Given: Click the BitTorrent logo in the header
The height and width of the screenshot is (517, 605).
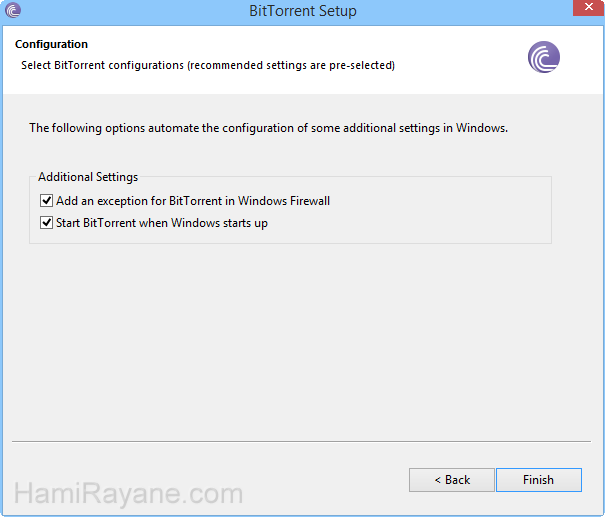Looking at the screenshot, I should (x=544, y=57).
